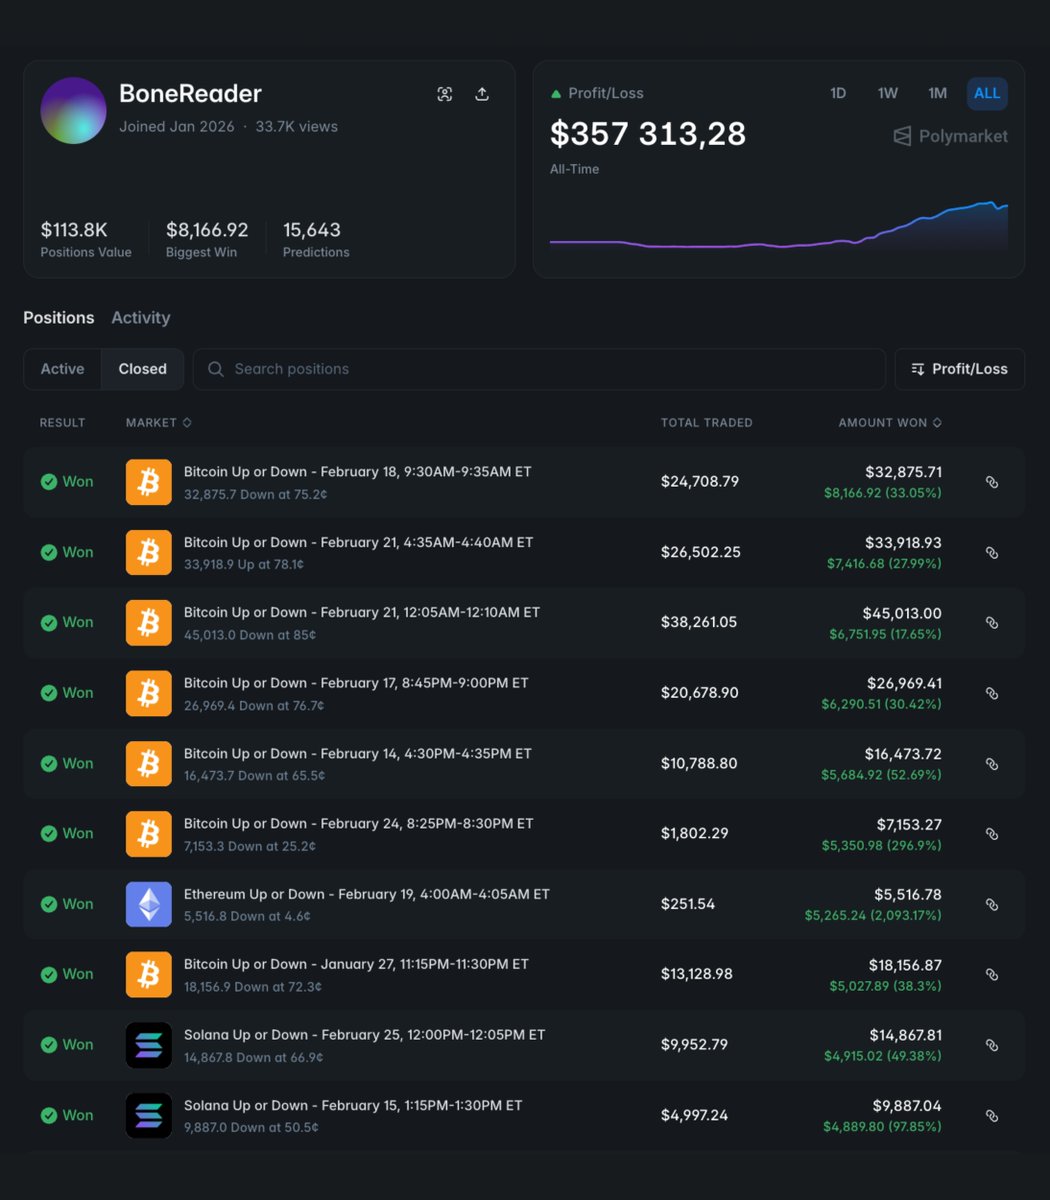The height and width of the screenshot is (1200, 1050).
Task: Click the magnifier icon in search box
Action: (215, 369)
